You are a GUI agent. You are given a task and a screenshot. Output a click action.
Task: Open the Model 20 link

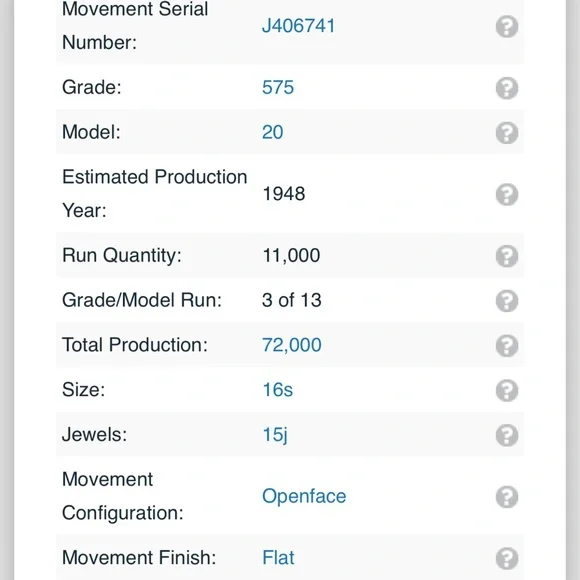[273, 132]
